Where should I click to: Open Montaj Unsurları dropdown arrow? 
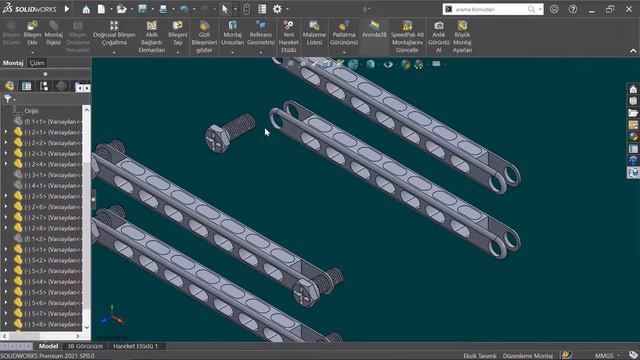[233, 52]
